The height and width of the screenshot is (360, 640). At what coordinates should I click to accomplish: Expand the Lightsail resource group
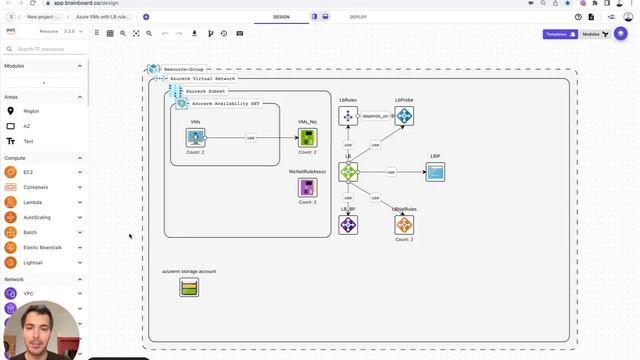pyautogui.click(x=80, y=262)
